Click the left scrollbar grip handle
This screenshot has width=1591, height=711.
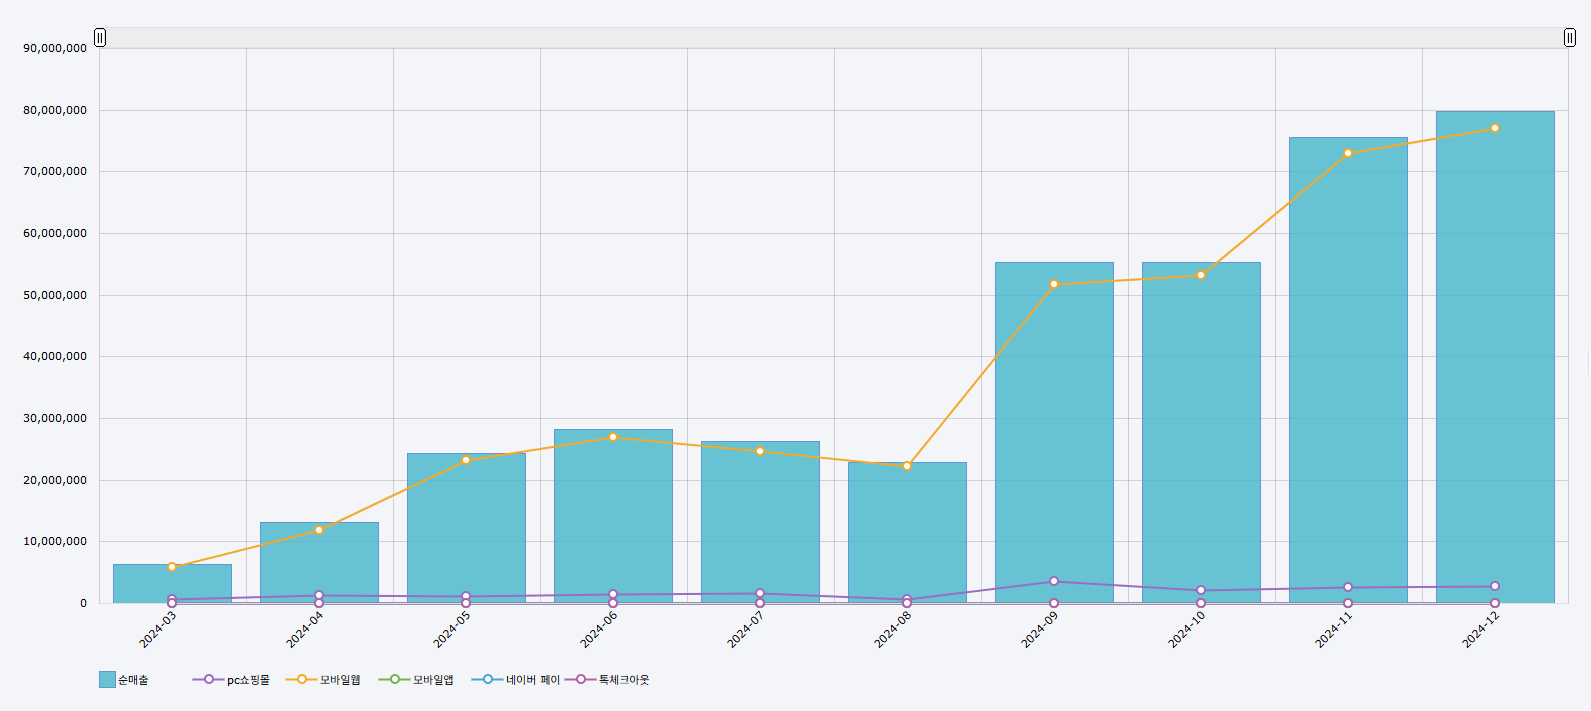pyautogui.click(x=100, y=38)
